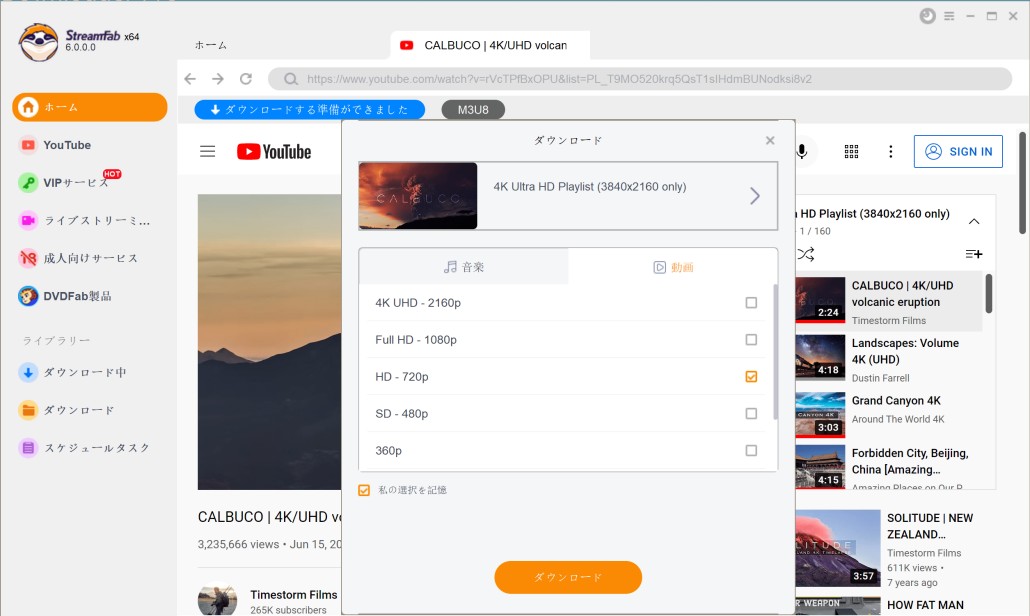Go forward with the forward arrow

(217, 79)
